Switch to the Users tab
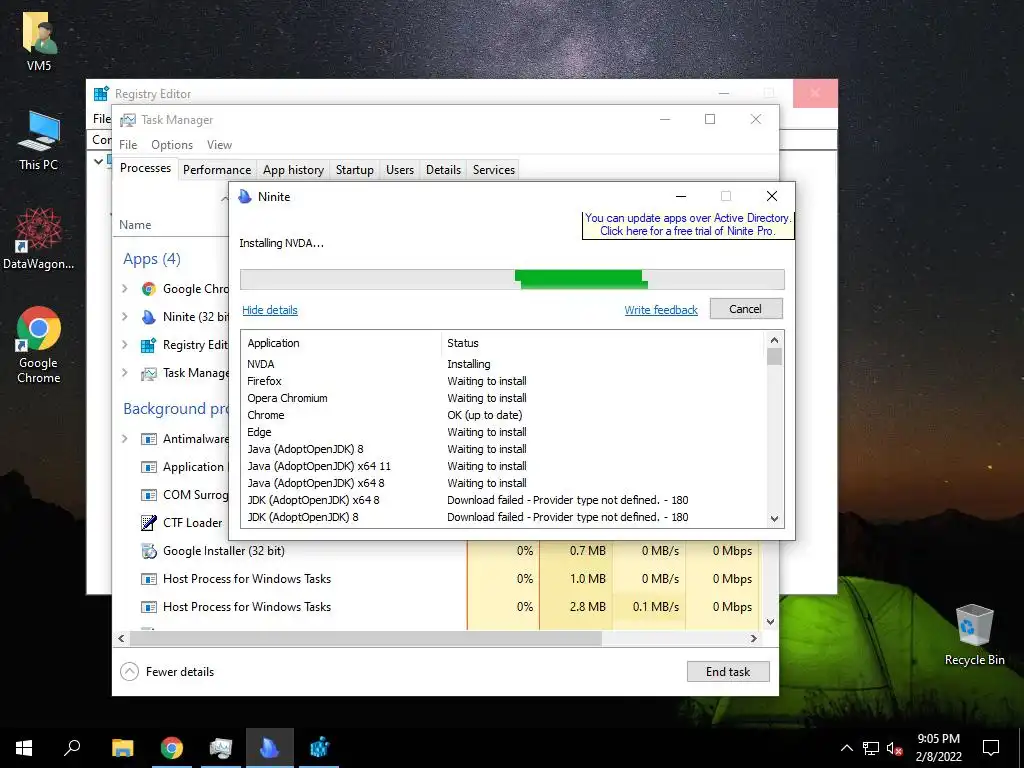 [x=400, y=170]
